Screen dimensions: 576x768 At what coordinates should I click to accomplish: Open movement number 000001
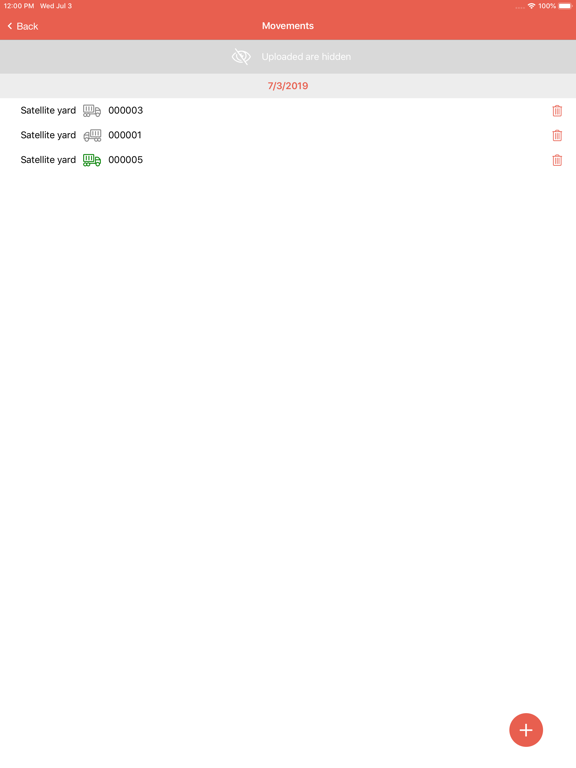(x=125, y=135)
